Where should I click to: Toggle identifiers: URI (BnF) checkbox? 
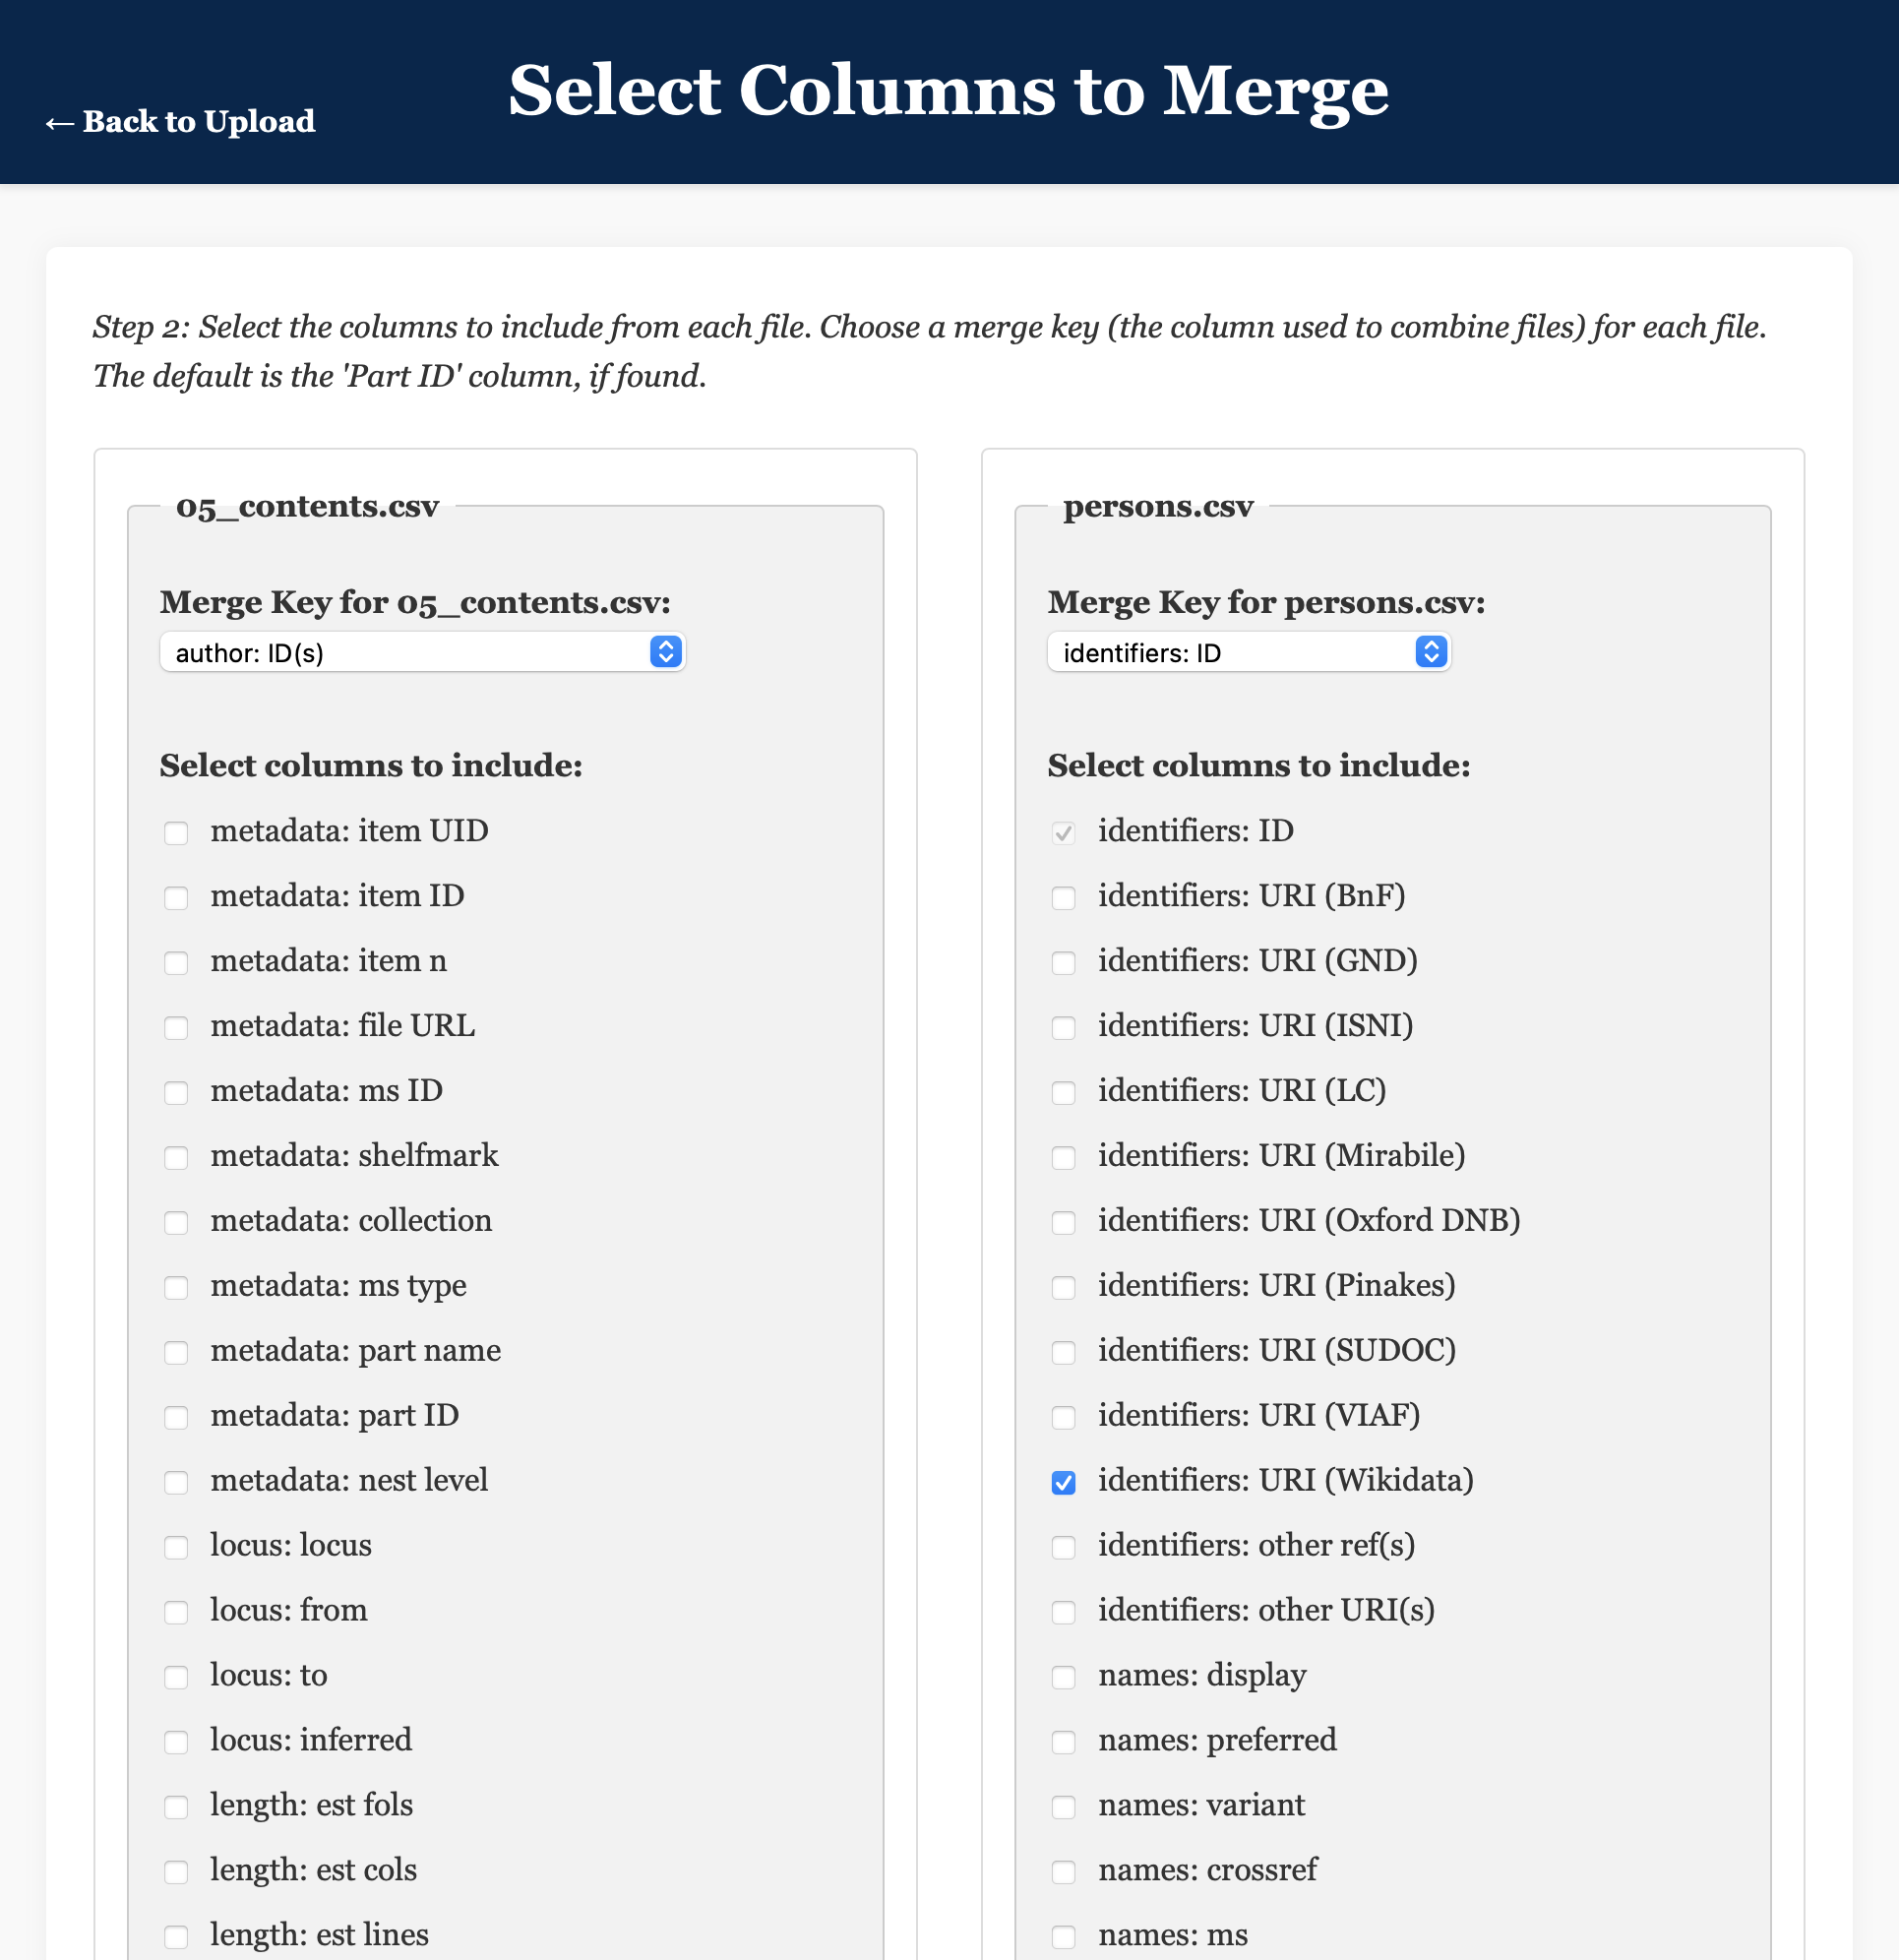(x=1064, y=897)
